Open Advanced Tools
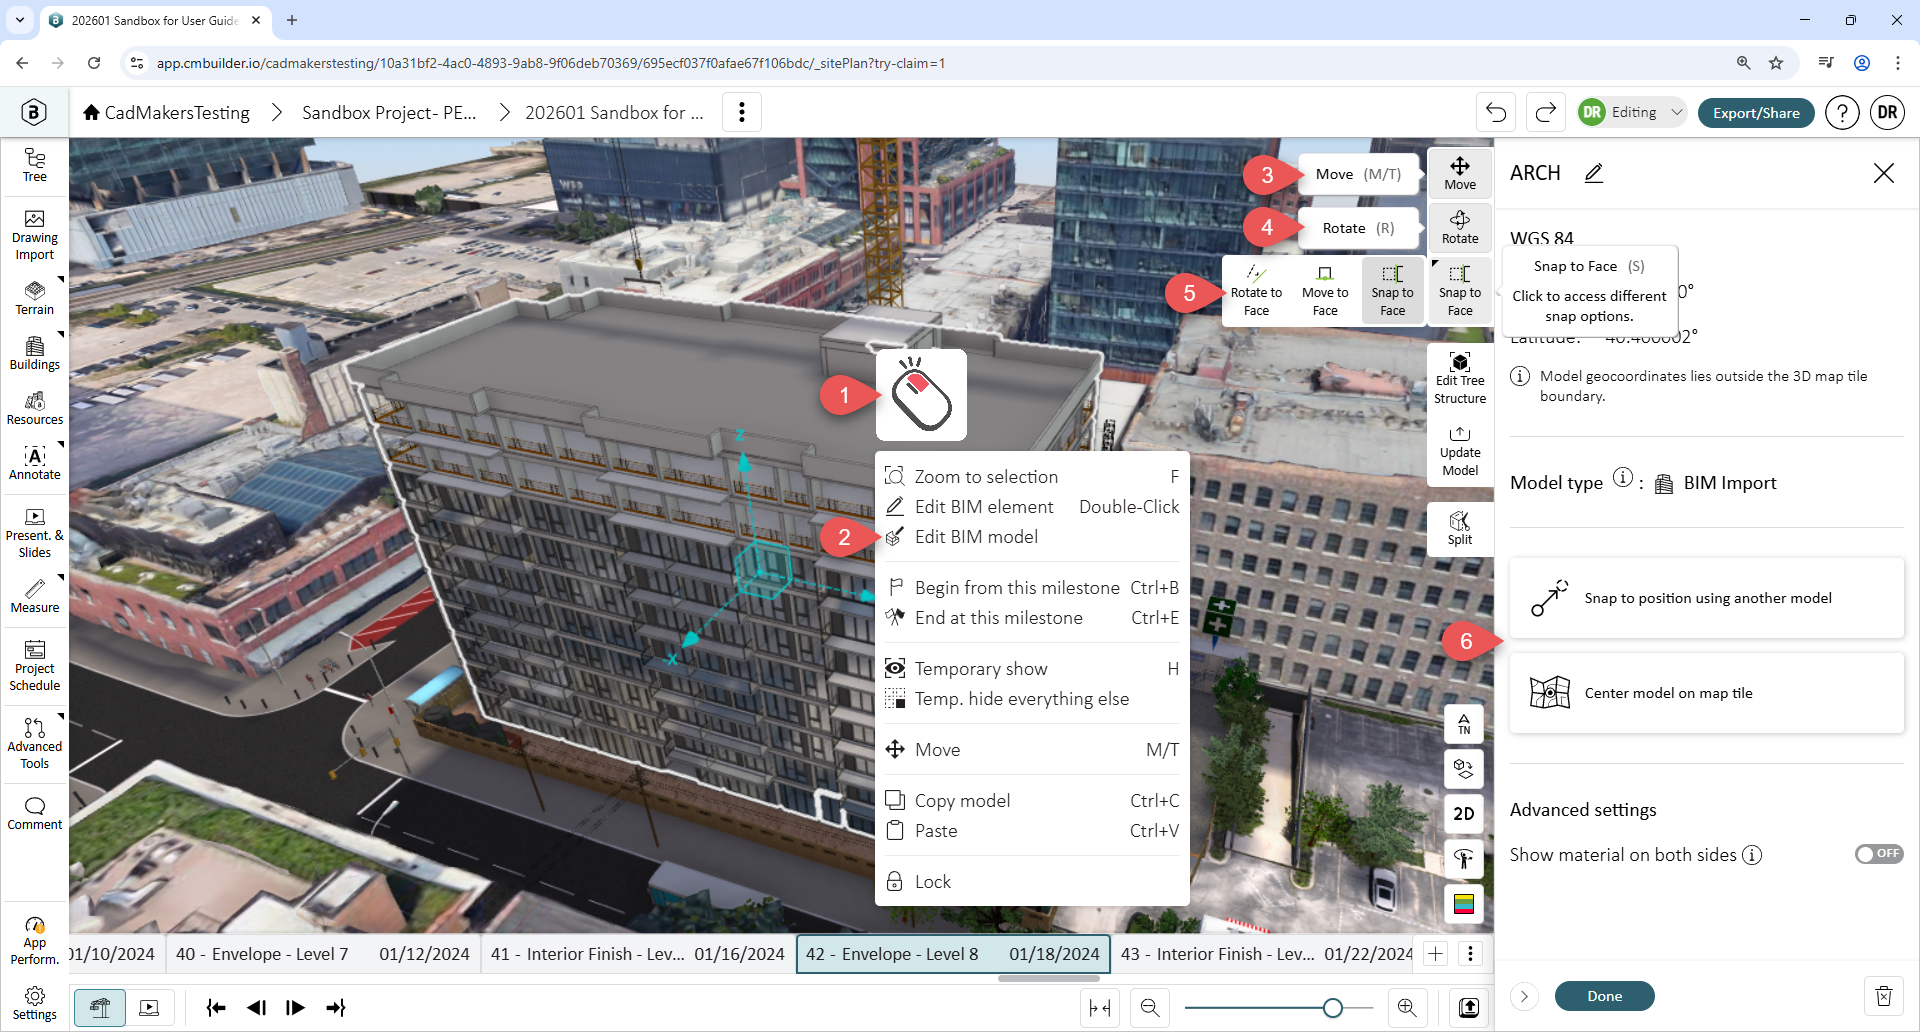Image resolution: width=1920 pixels, height=1032 pixels. click(x=35, y=744)
